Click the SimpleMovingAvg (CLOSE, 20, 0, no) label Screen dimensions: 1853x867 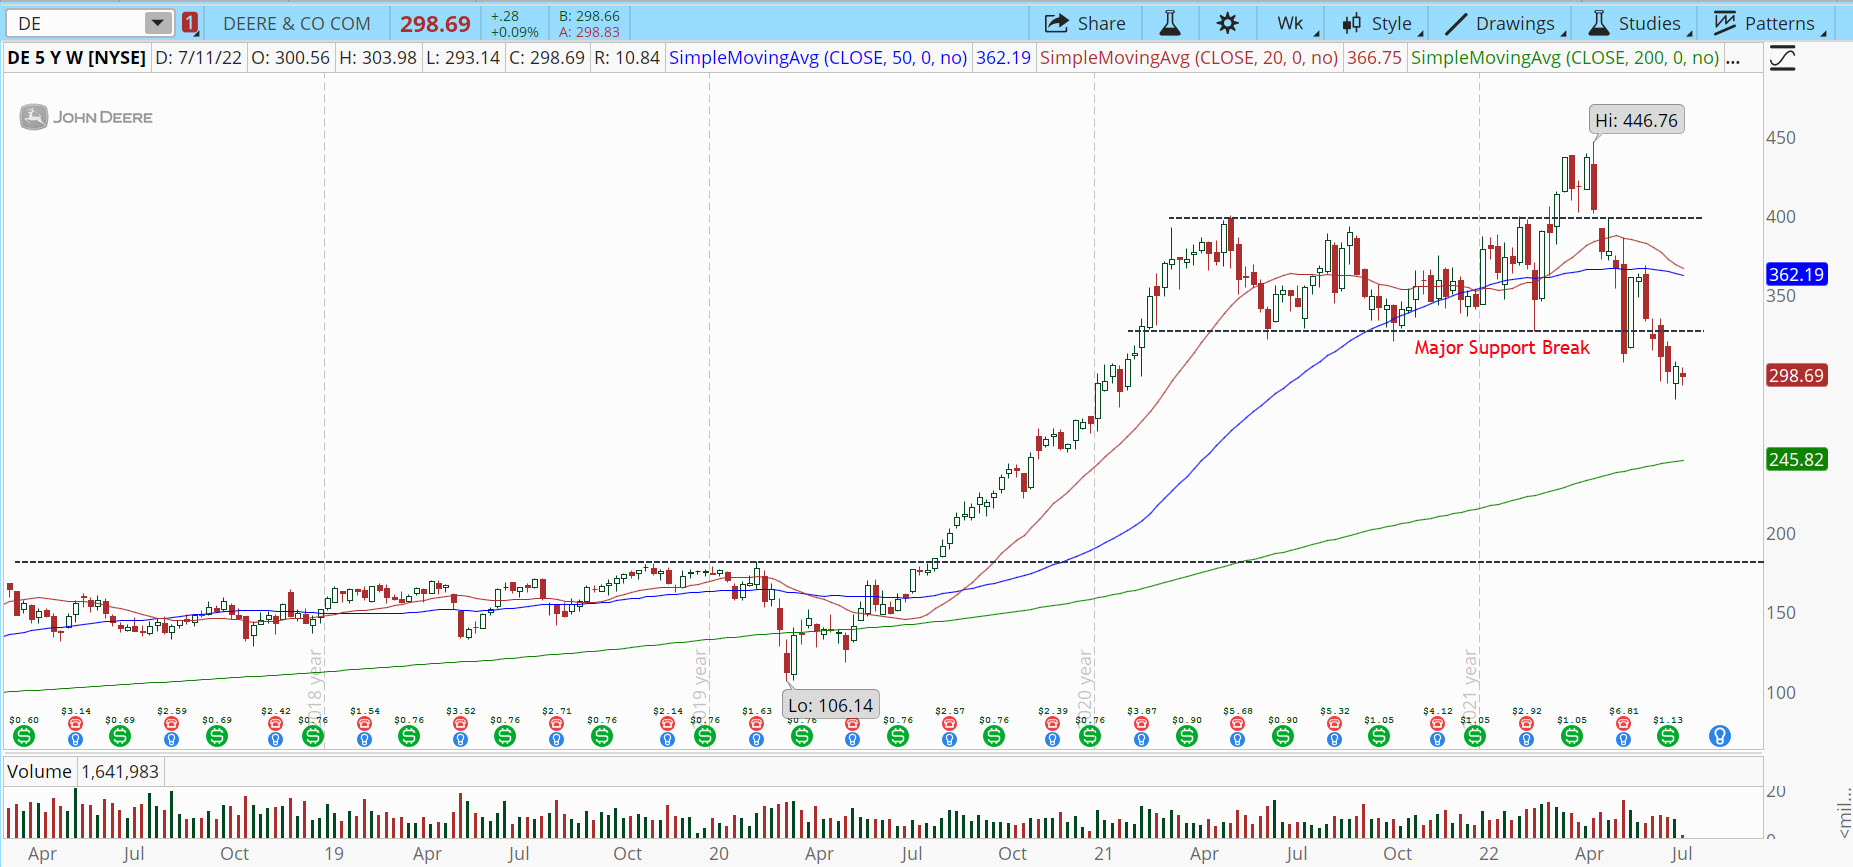click(1189, 58)
